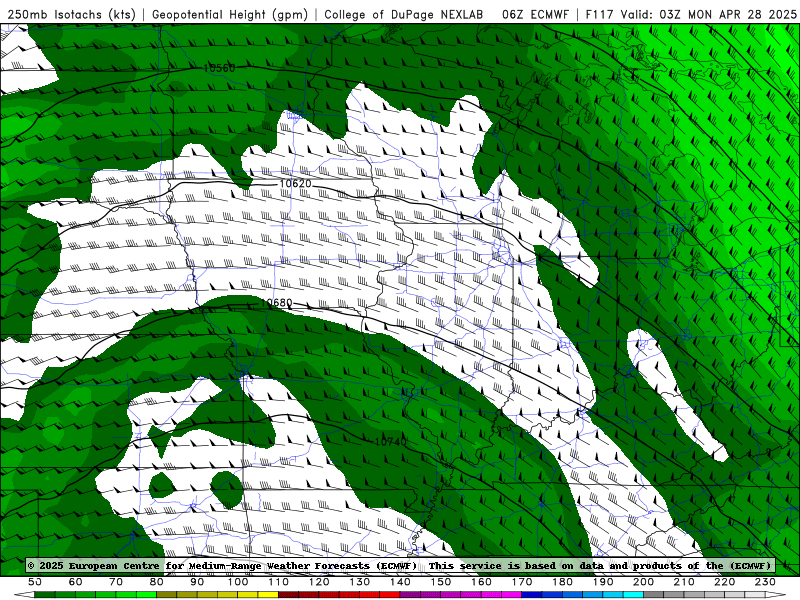This screenshot has width=800, height=600.
Task: Click the '250mb Isotachs (kts)' title text
Action: tap(71, 14)
